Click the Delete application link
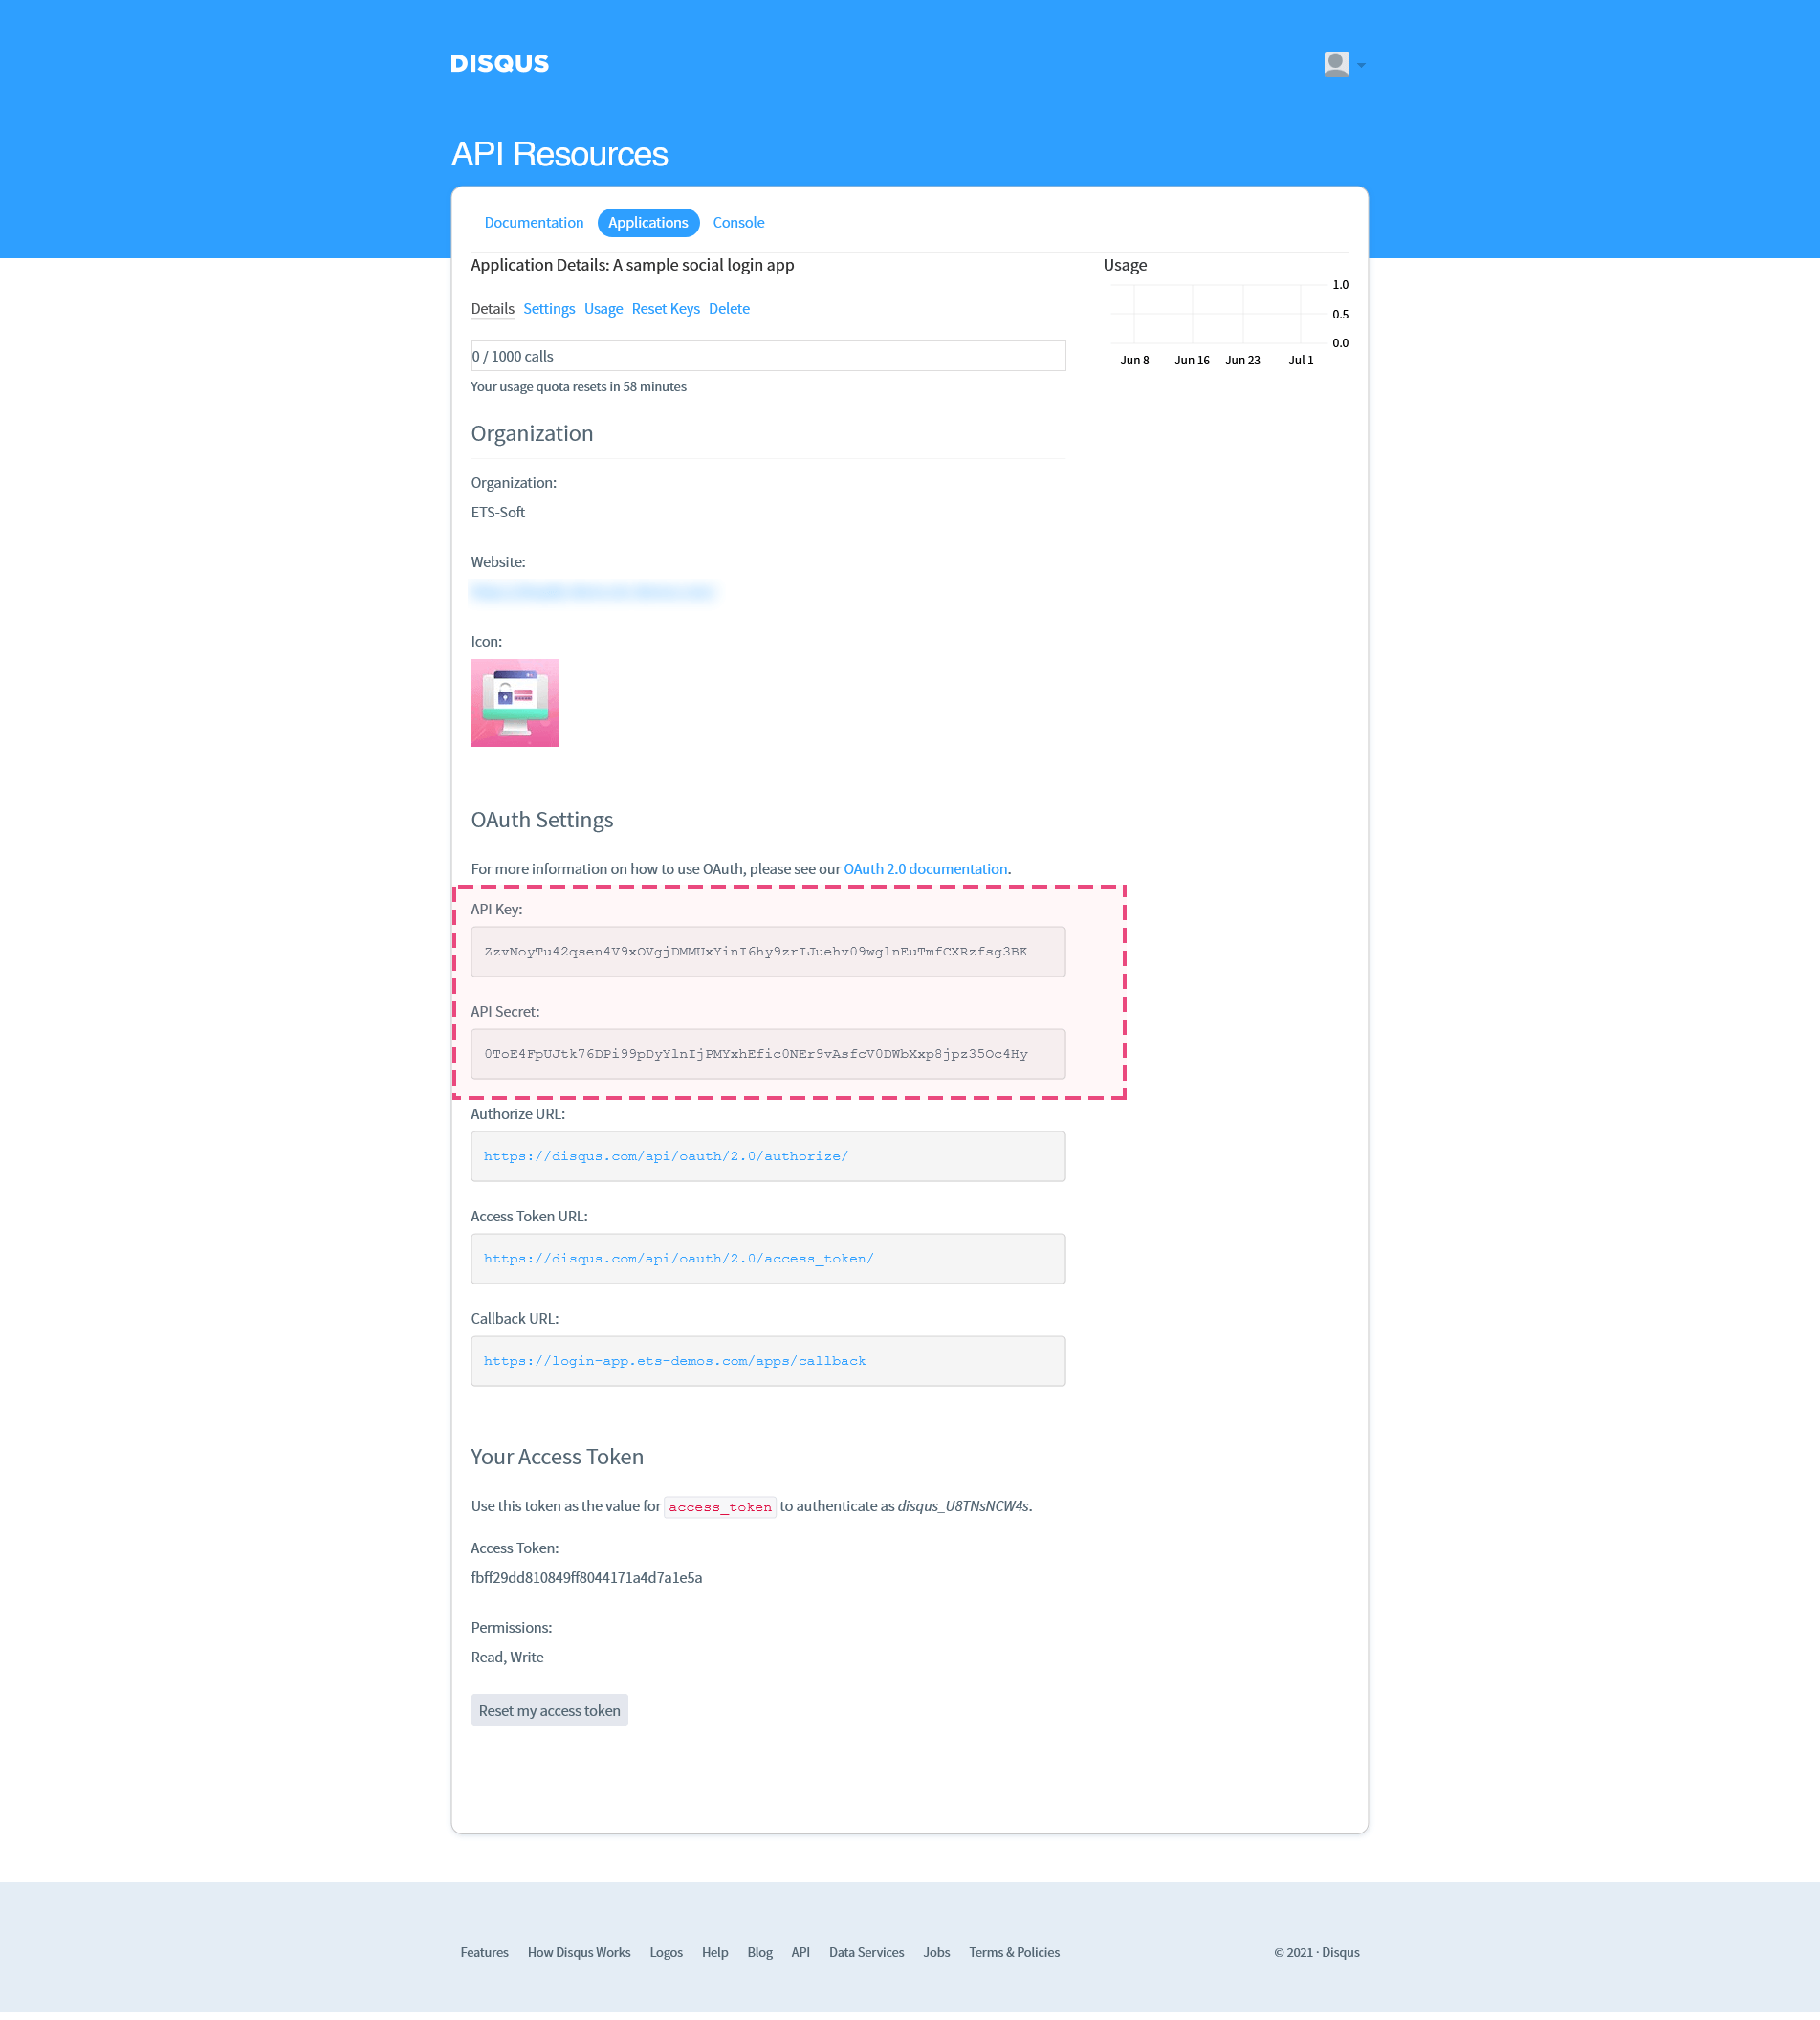 click(729, 308)
